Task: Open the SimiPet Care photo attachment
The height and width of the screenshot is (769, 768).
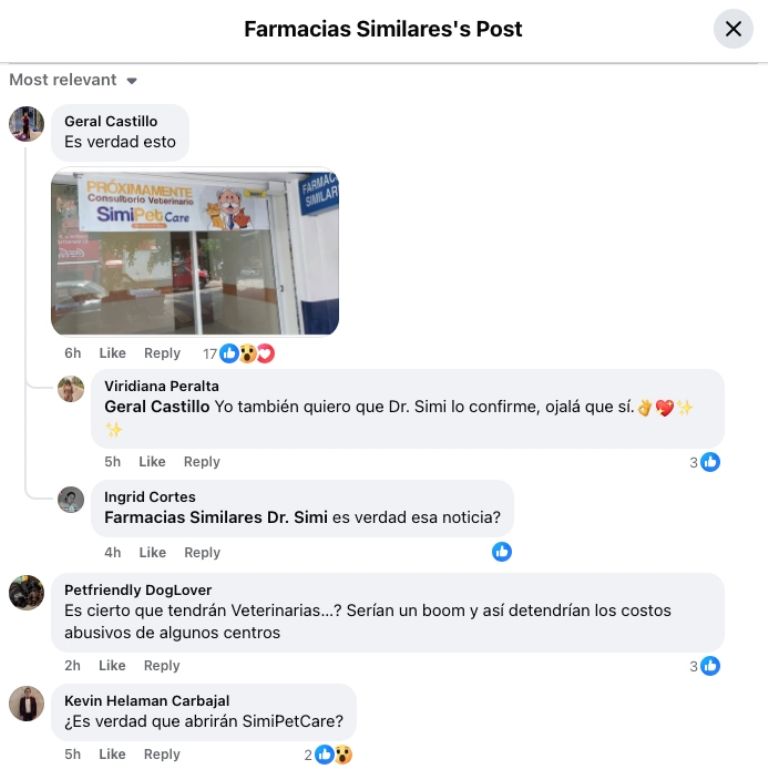Action: point(195,253)
